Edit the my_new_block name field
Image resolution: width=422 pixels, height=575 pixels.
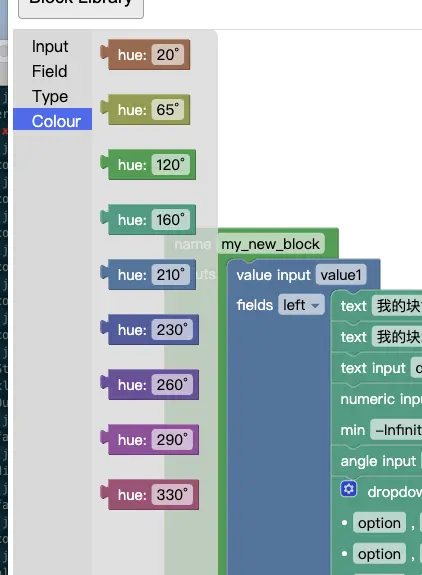[271, 244]
